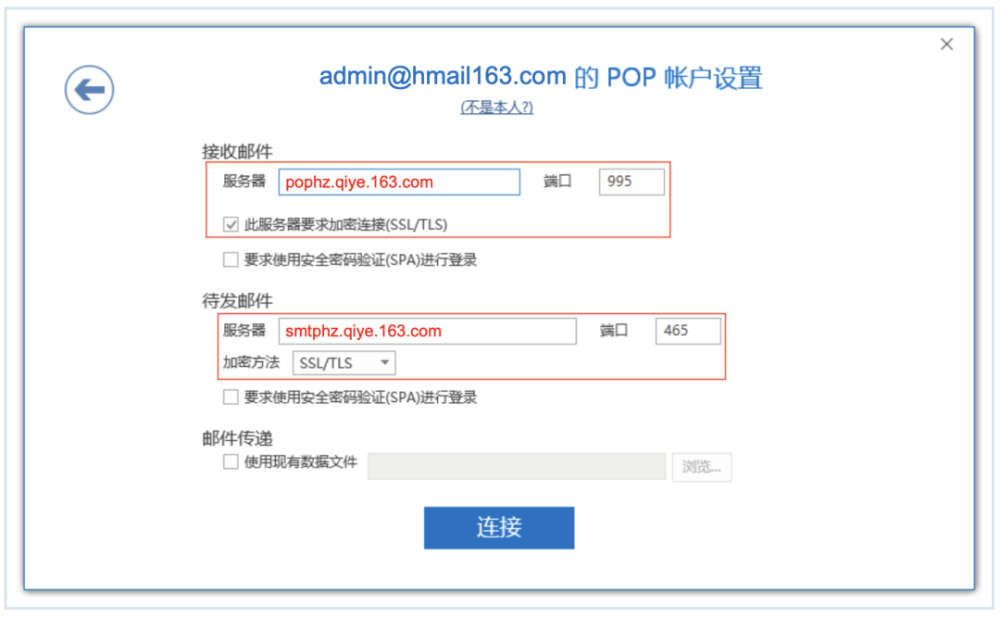Click the blue 连接 button

coord(499,527)
